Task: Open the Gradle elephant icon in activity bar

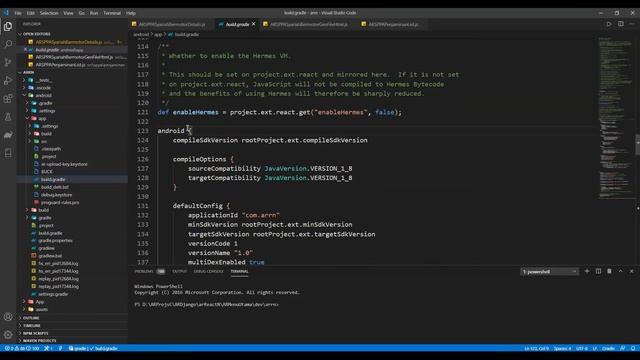Action: pos(8,135)
